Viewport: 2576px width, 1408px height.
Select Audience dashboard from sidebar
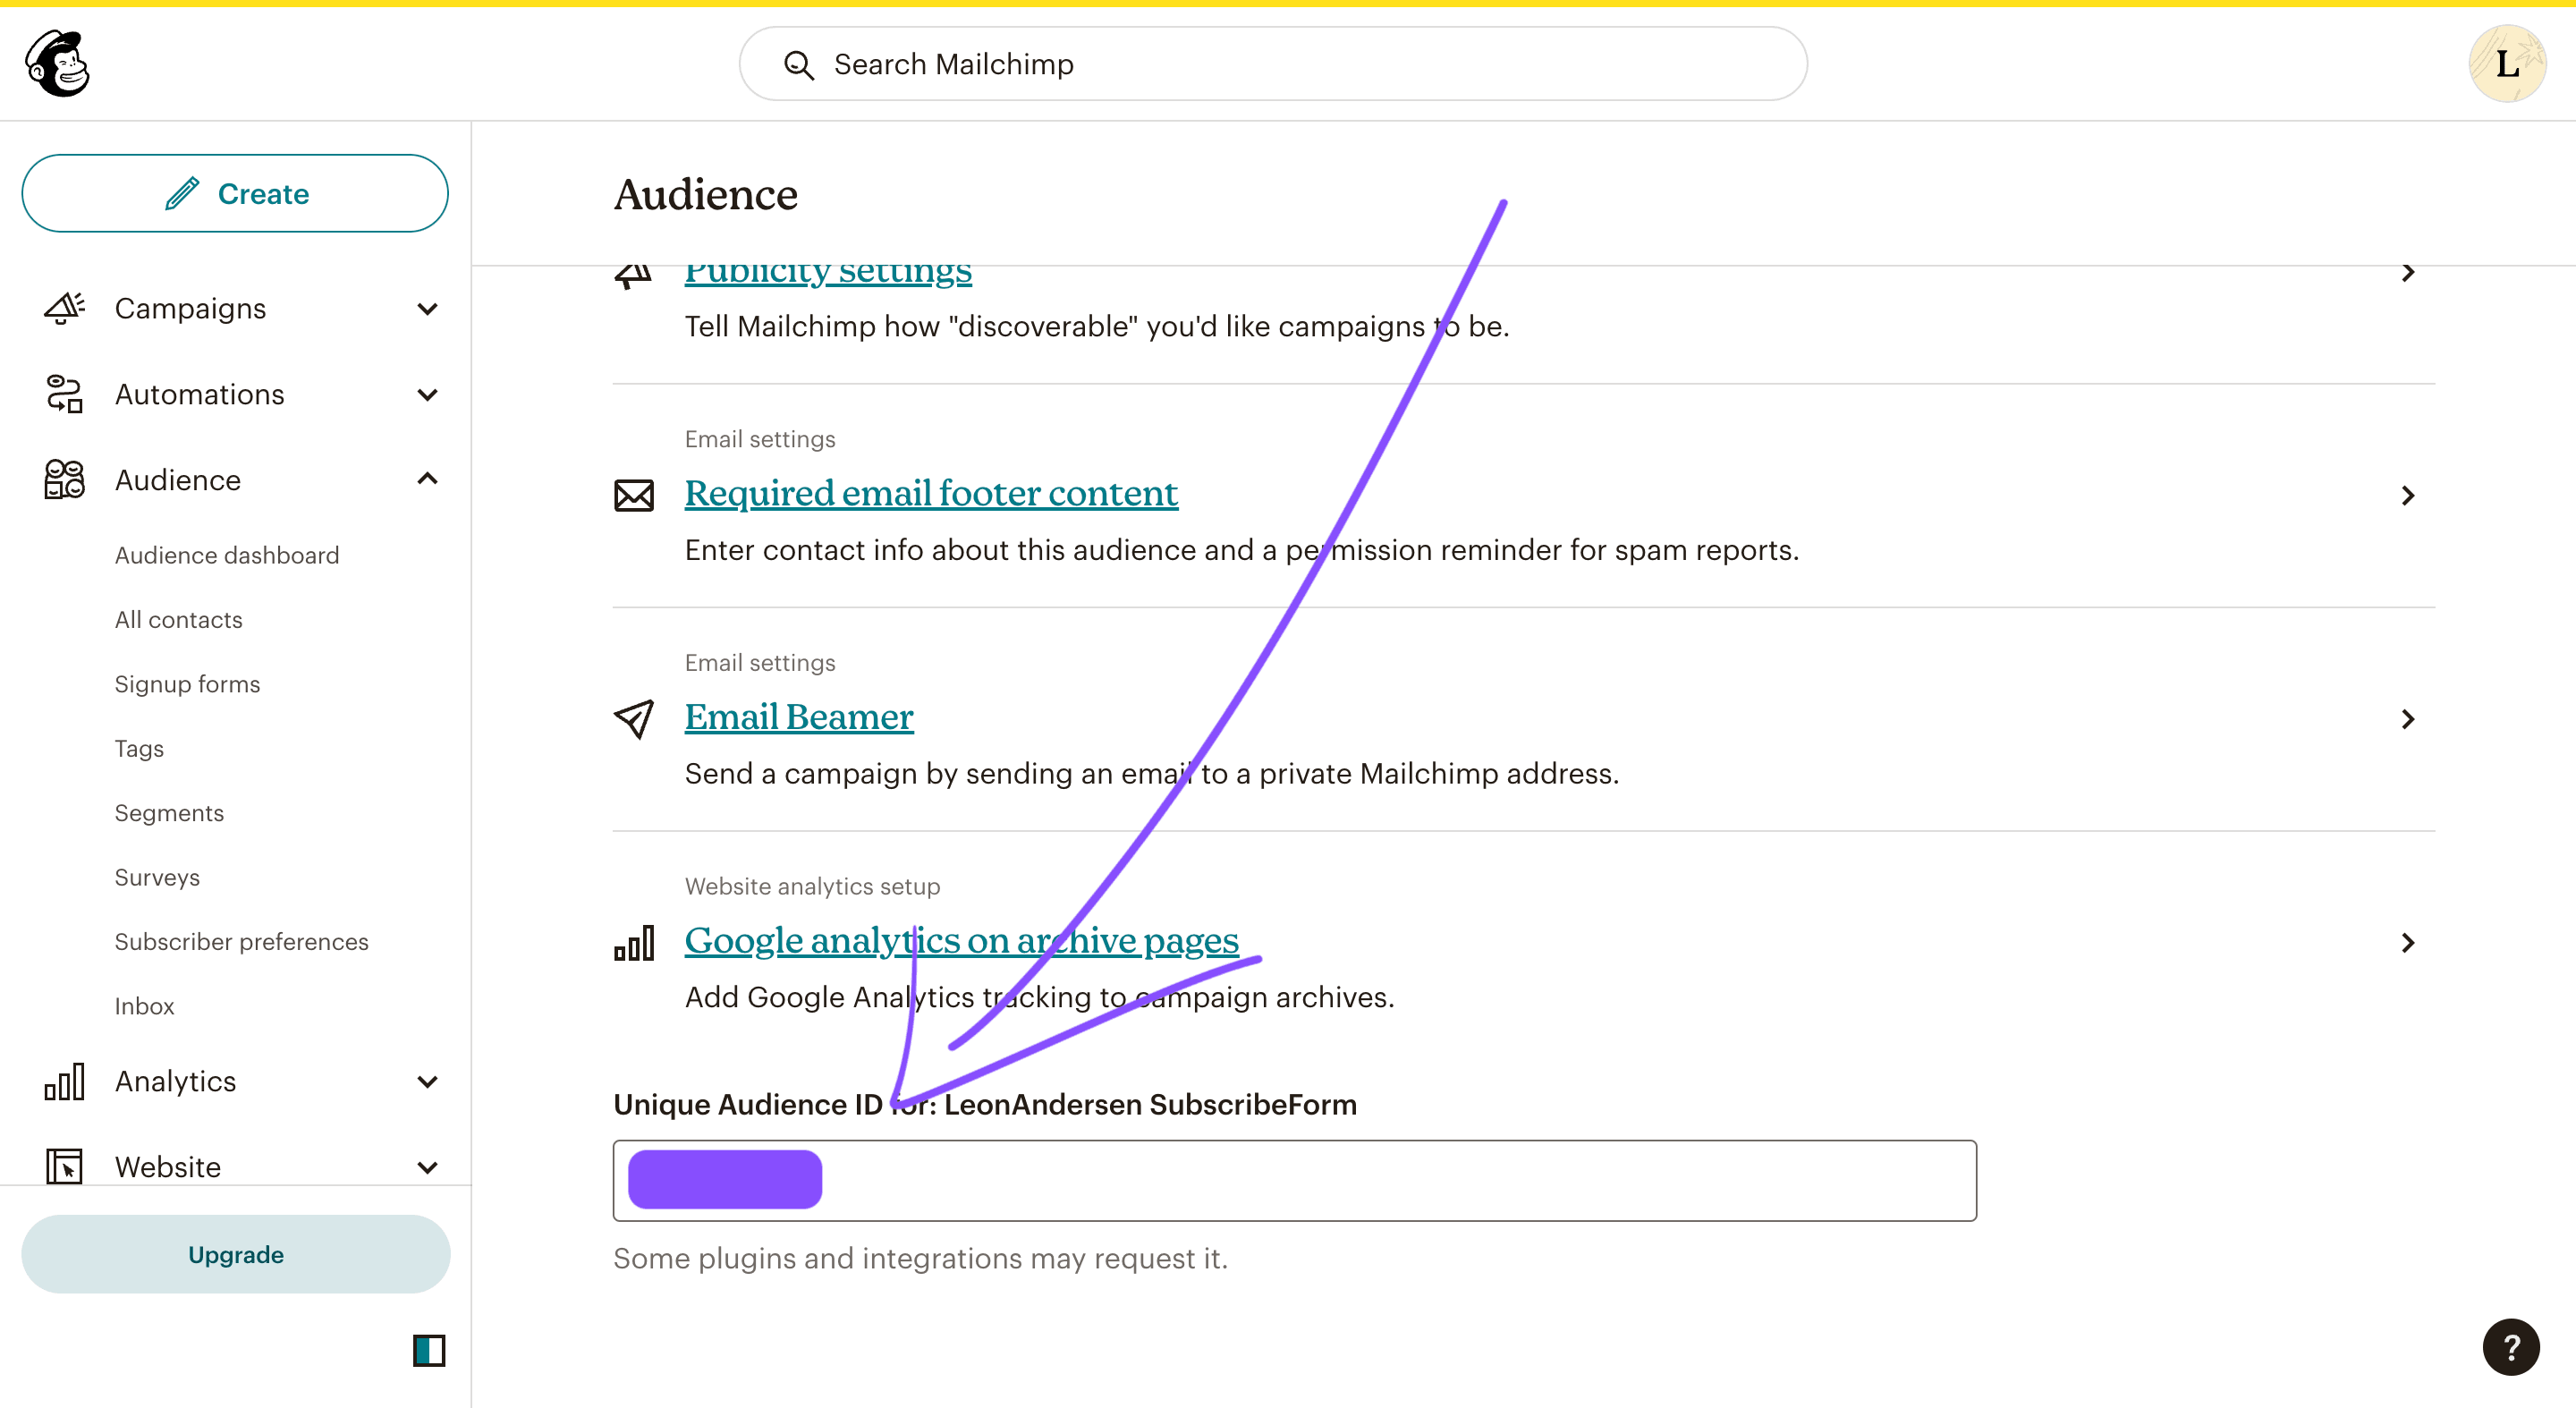[227, 553]
